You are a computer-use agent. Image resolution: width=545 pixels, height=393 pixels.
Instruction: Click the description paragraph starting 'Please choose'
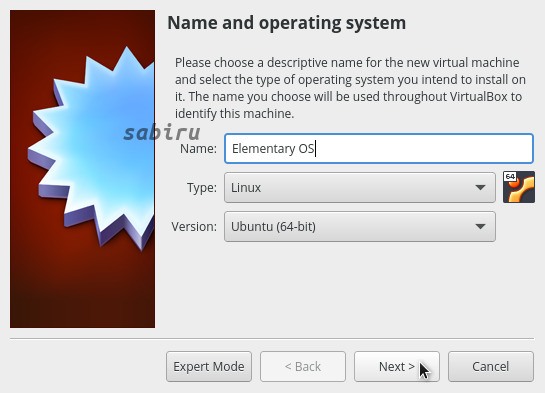(x=350, y=88)
